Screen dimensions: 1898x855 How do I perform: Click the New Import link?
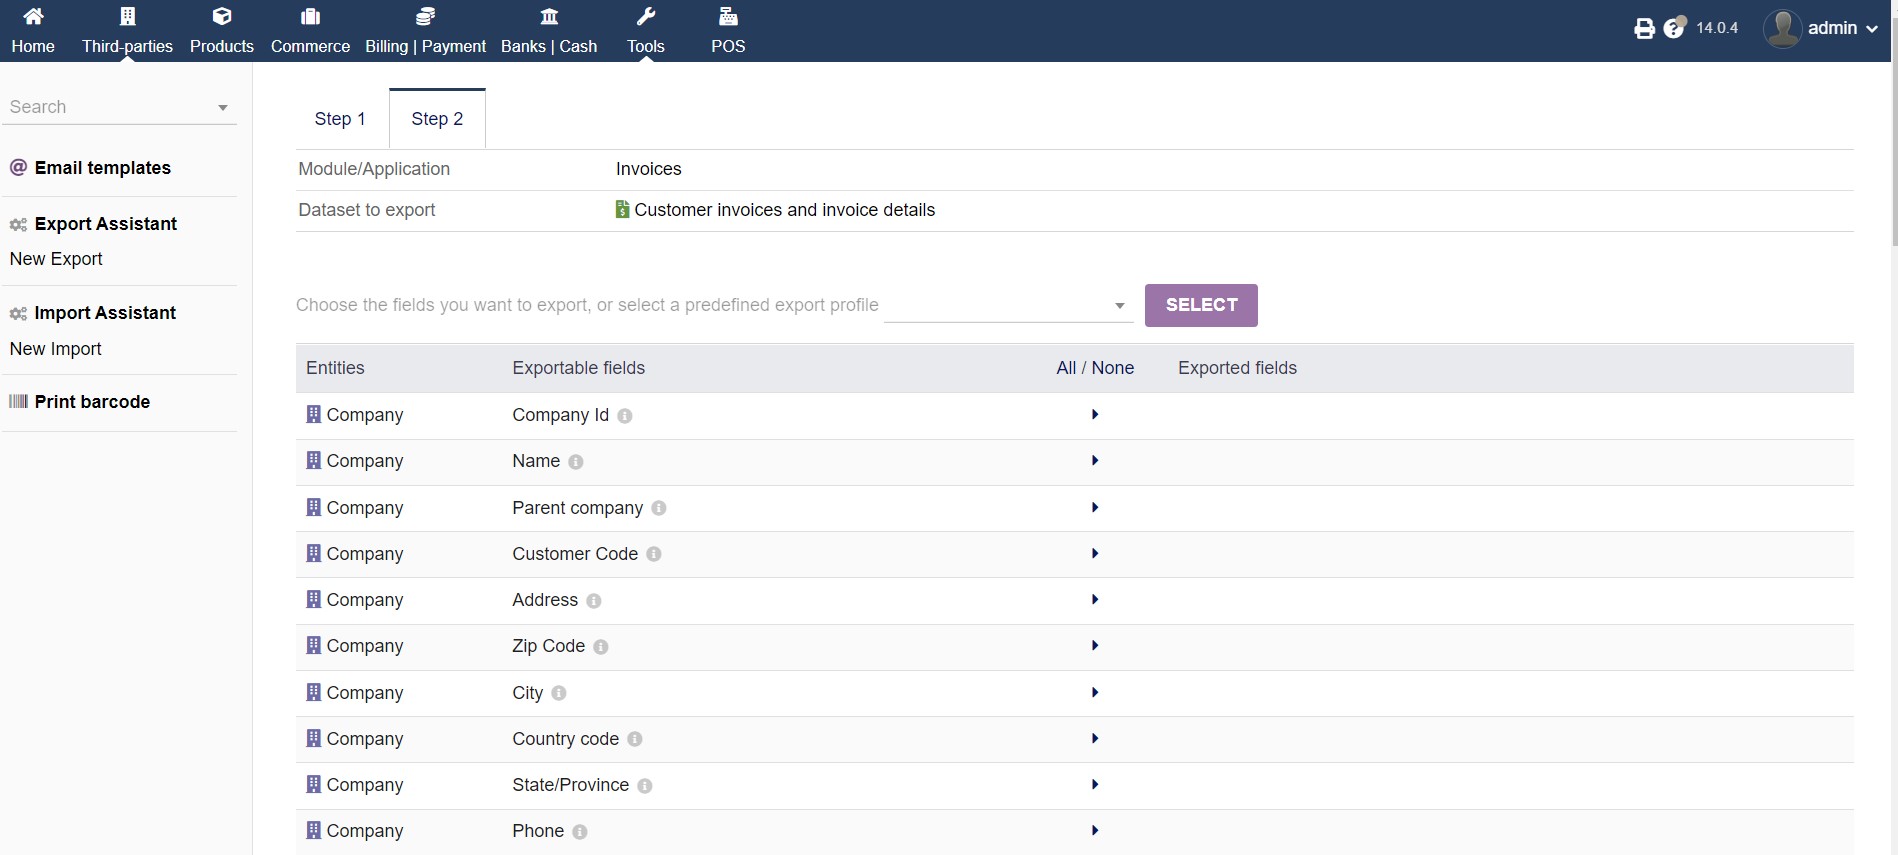tap(56, 349)
